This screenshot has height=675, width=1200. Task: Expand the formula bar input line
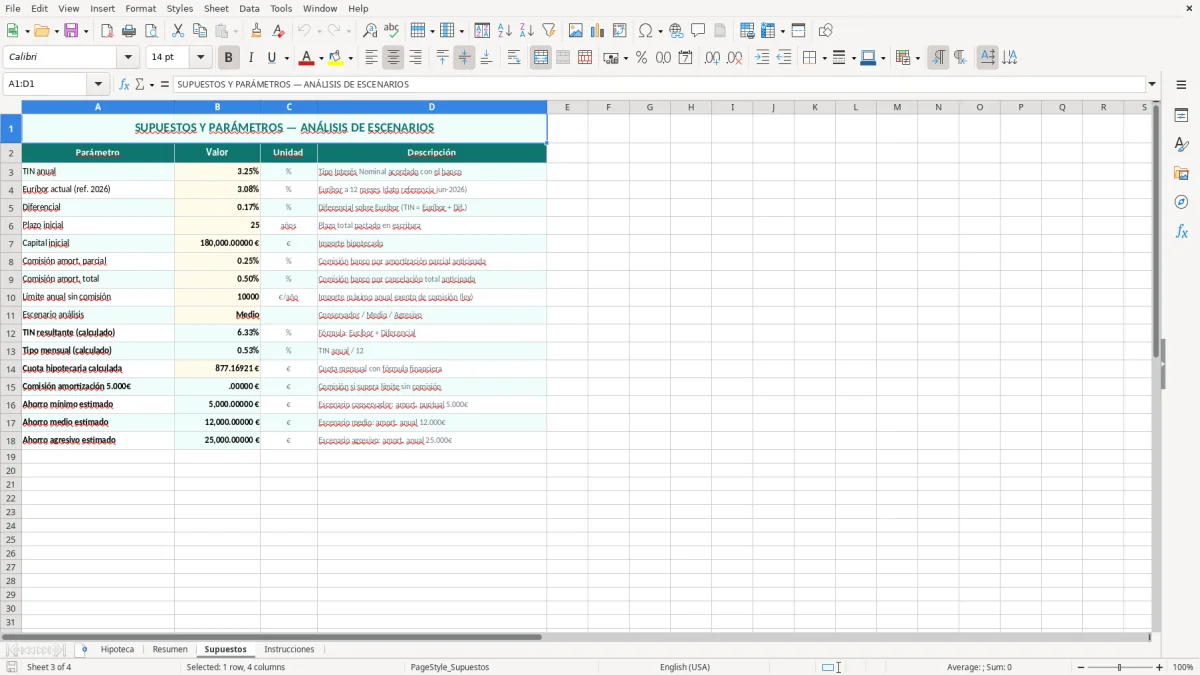1152,85
